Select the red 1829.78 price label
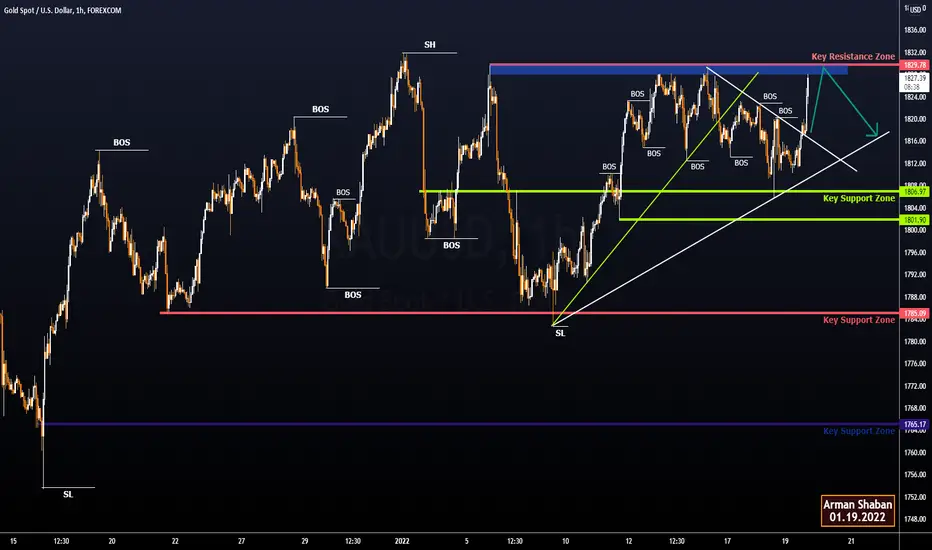Viewport: 932px width, 550px height. [915, 65]
